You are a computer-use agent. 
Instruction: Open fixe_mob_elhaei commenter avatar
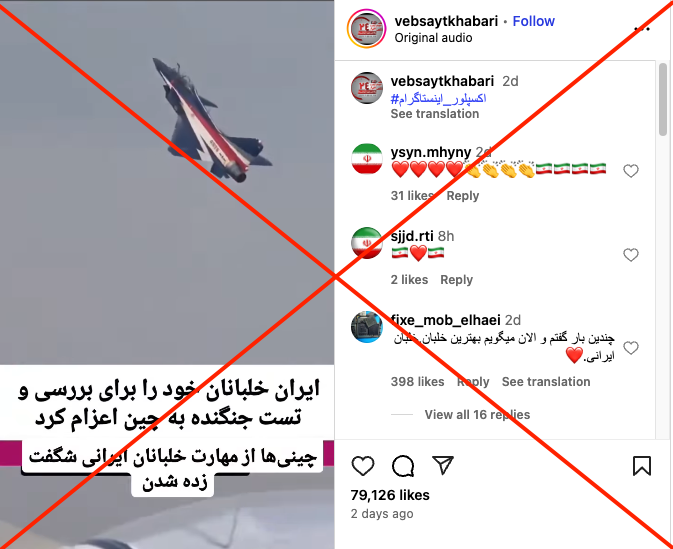click(367, 327)
